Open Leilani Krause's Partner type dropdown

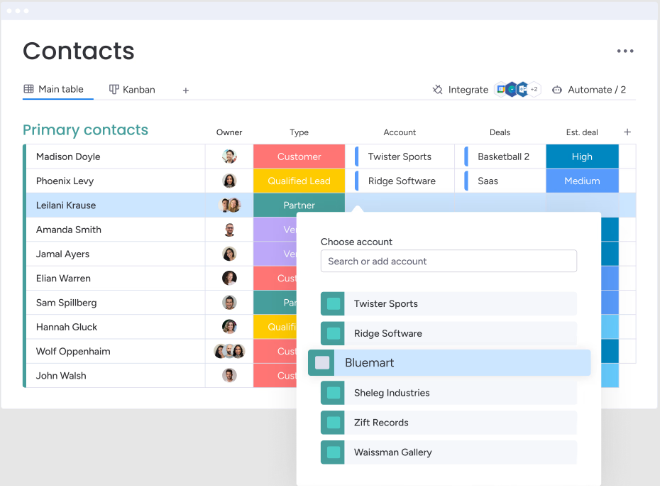(x=299, y=205)
